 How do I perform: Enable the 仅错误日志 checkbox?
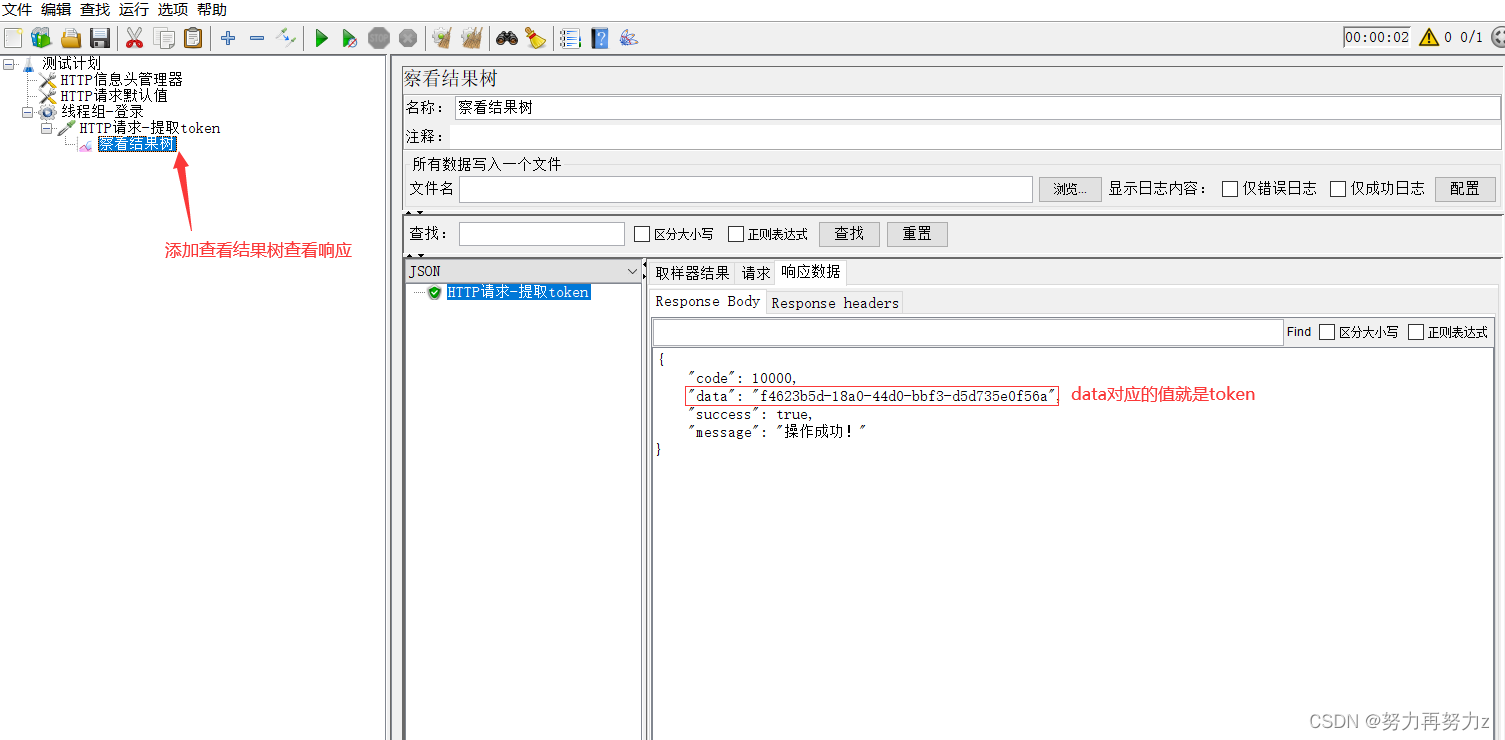point(1230,189)
